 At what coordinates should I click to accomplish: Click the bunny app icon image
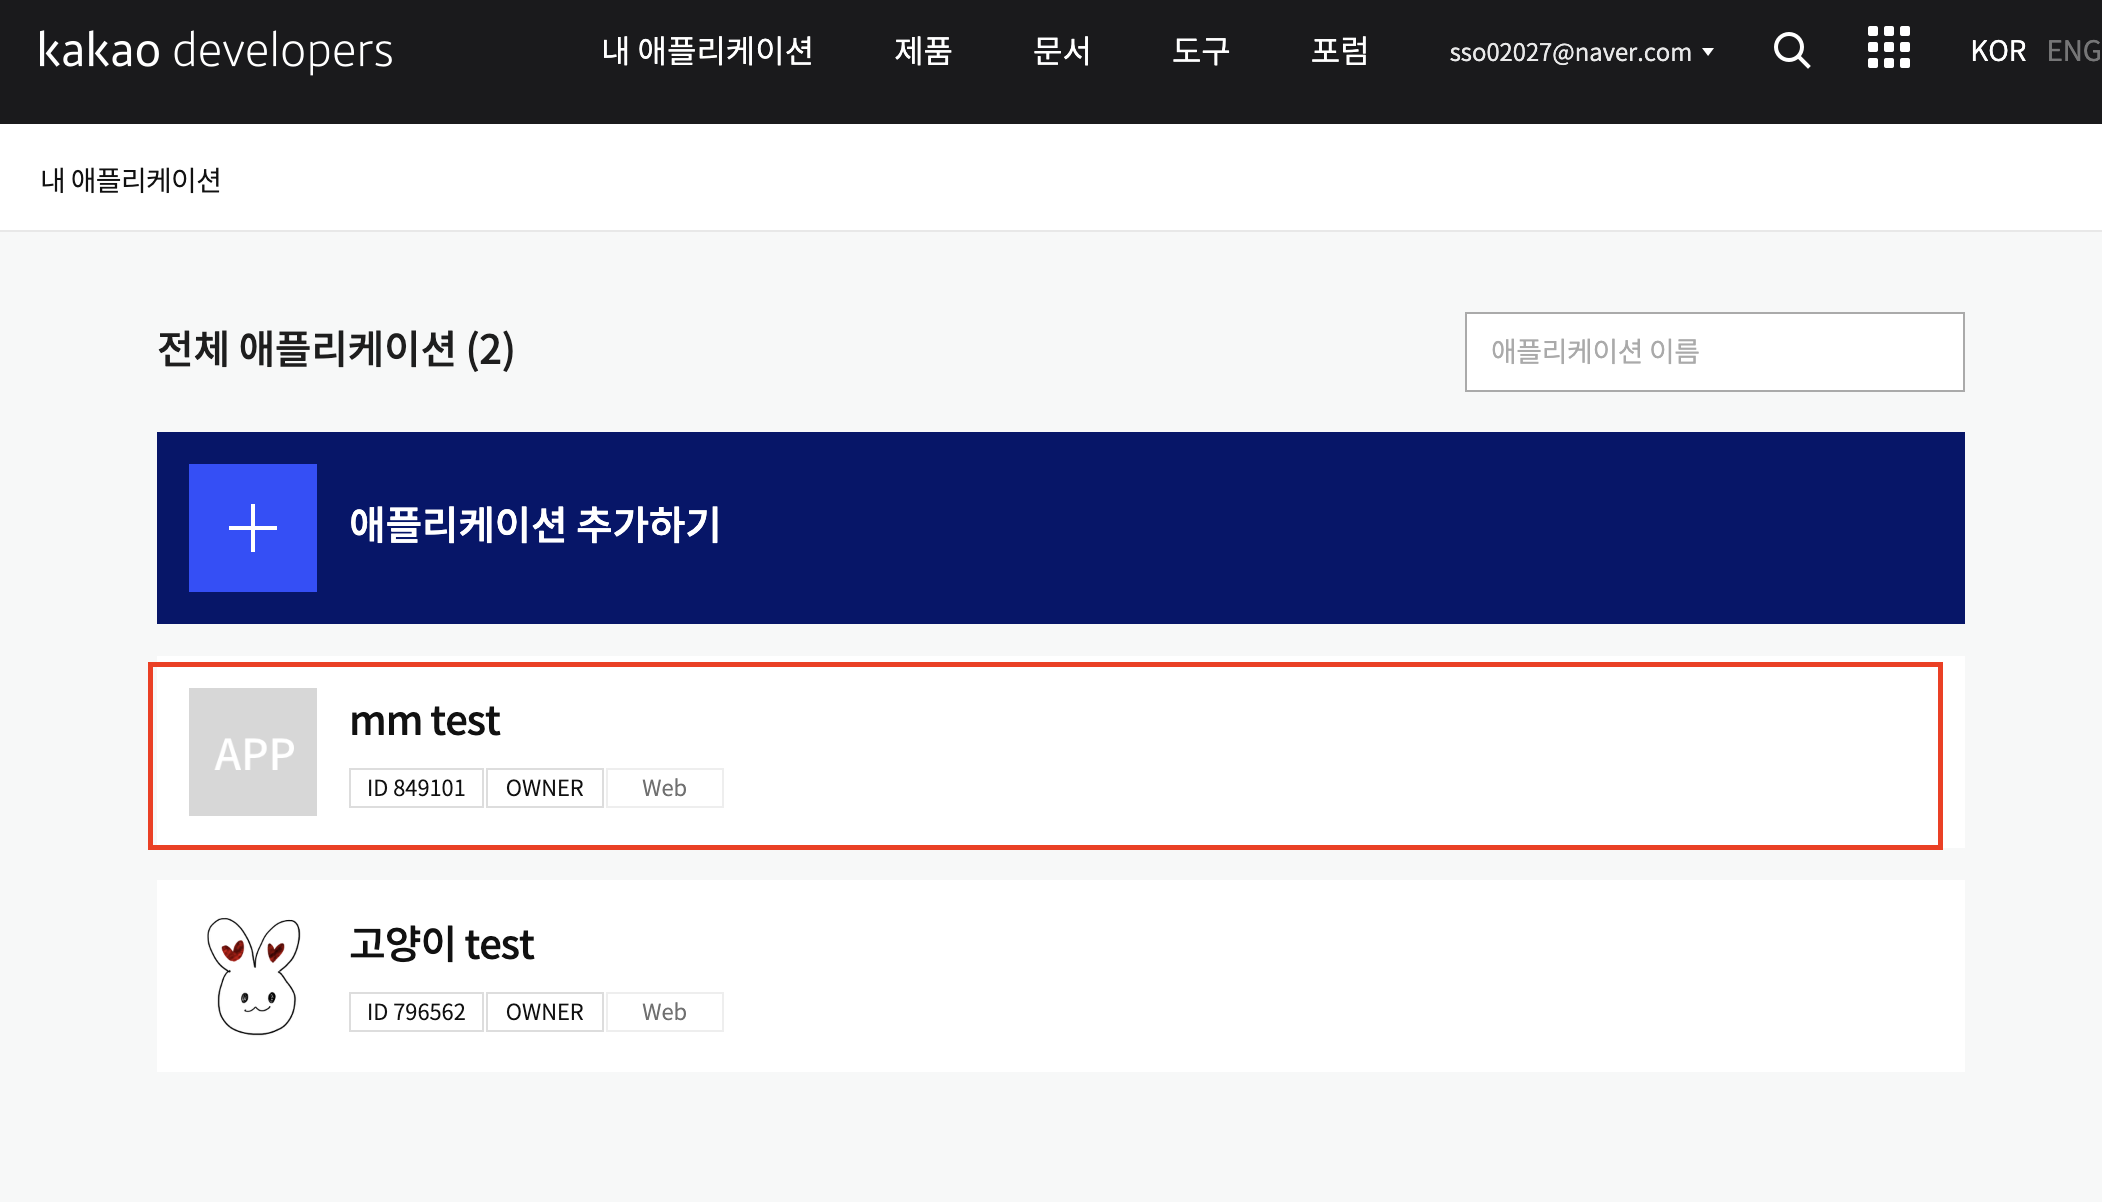[253, 976]
